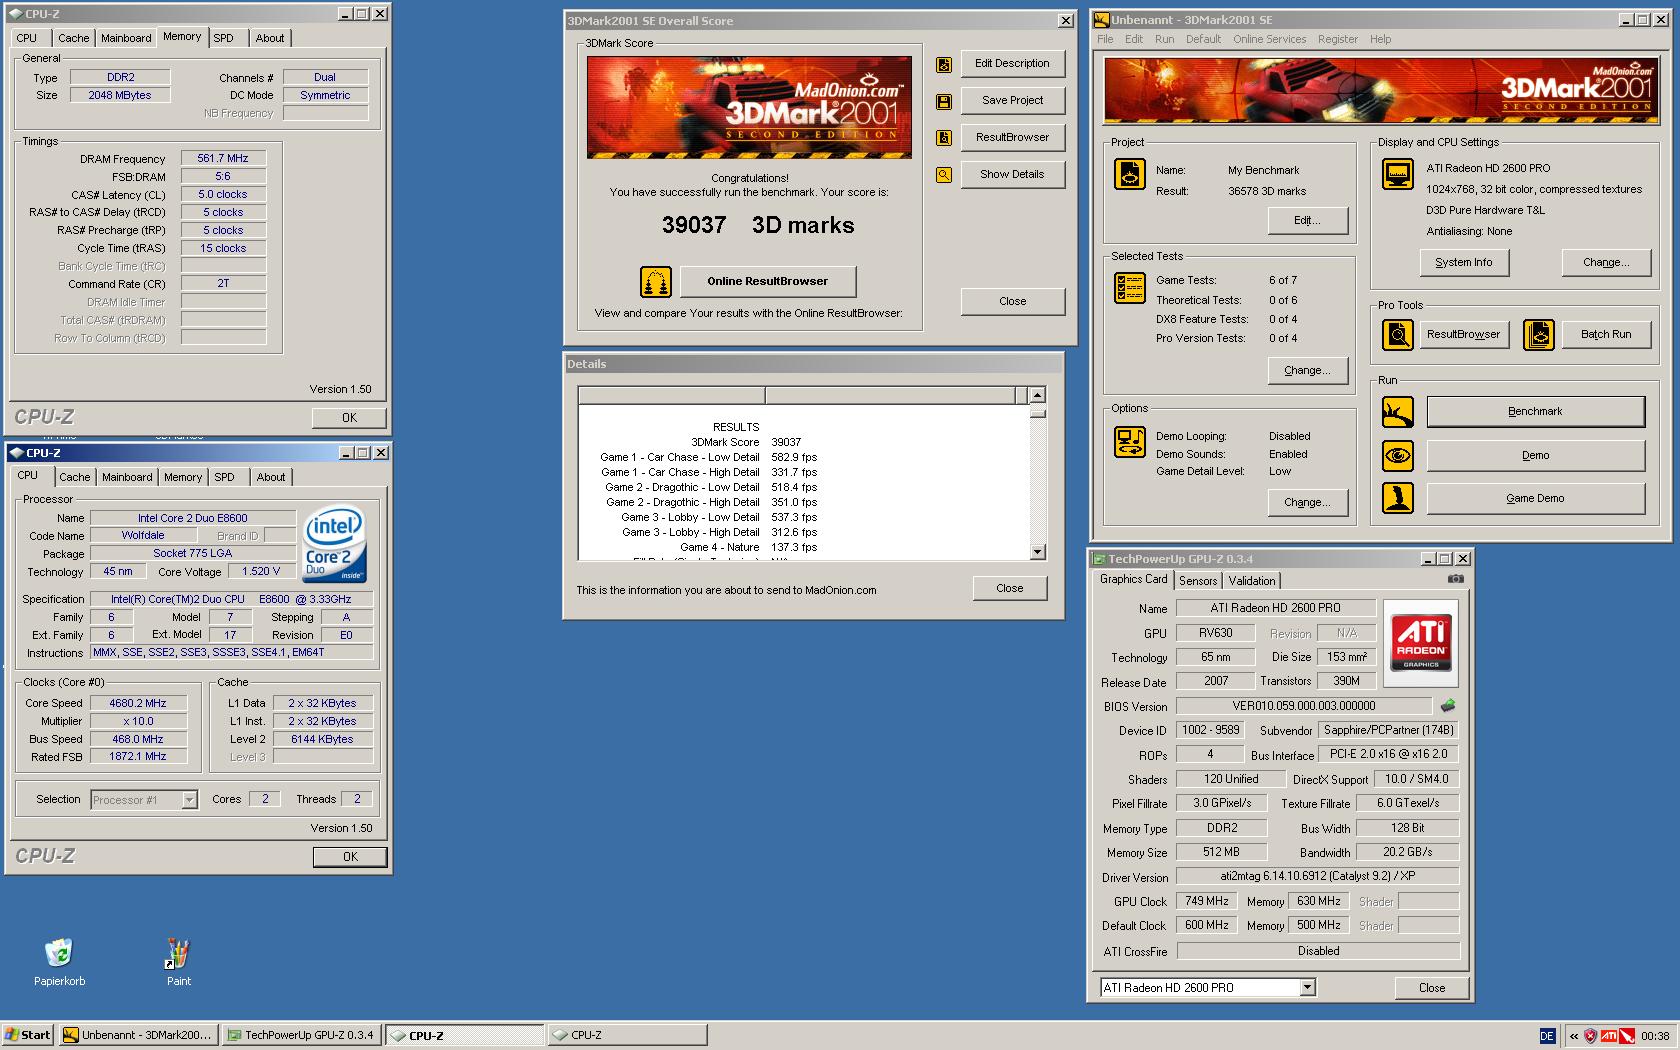Switch to Cache tab in lower CPU-Z
Image resolution: width=1680 pixels, height=1050 pixels.
(75, 477)
